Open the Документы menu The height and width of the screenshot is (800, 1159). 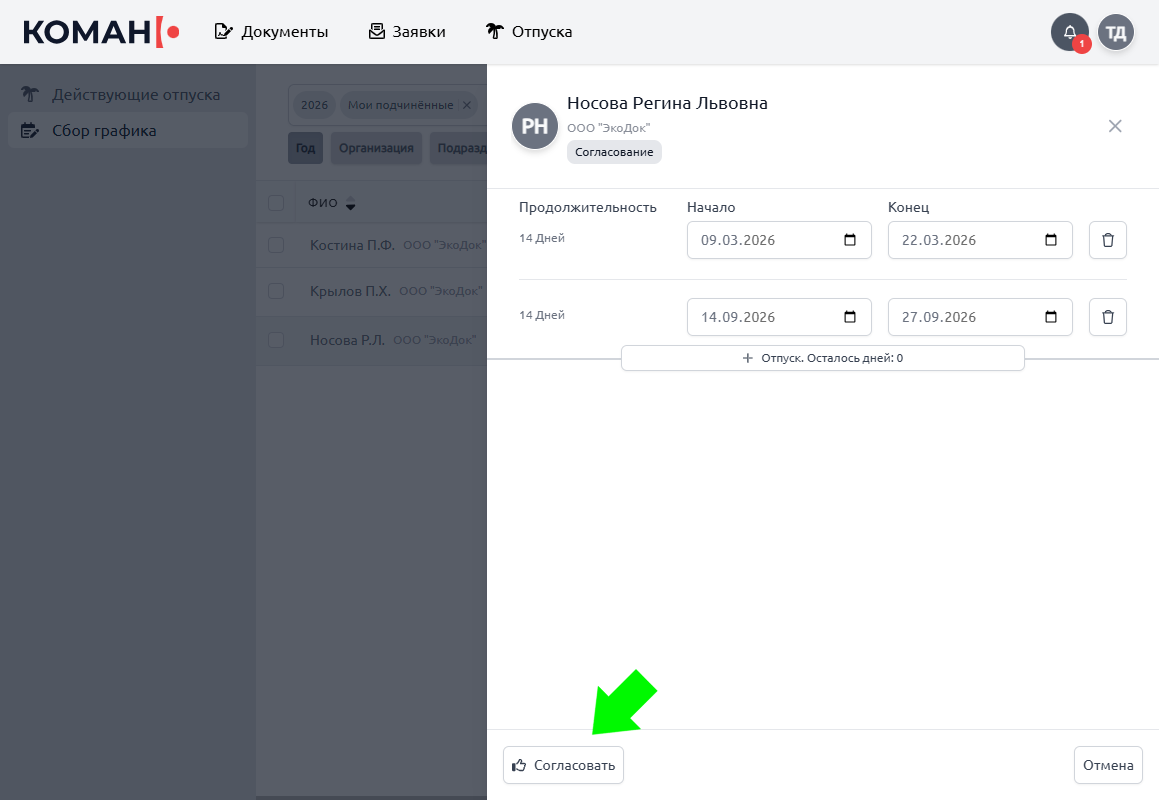(271, 32)
